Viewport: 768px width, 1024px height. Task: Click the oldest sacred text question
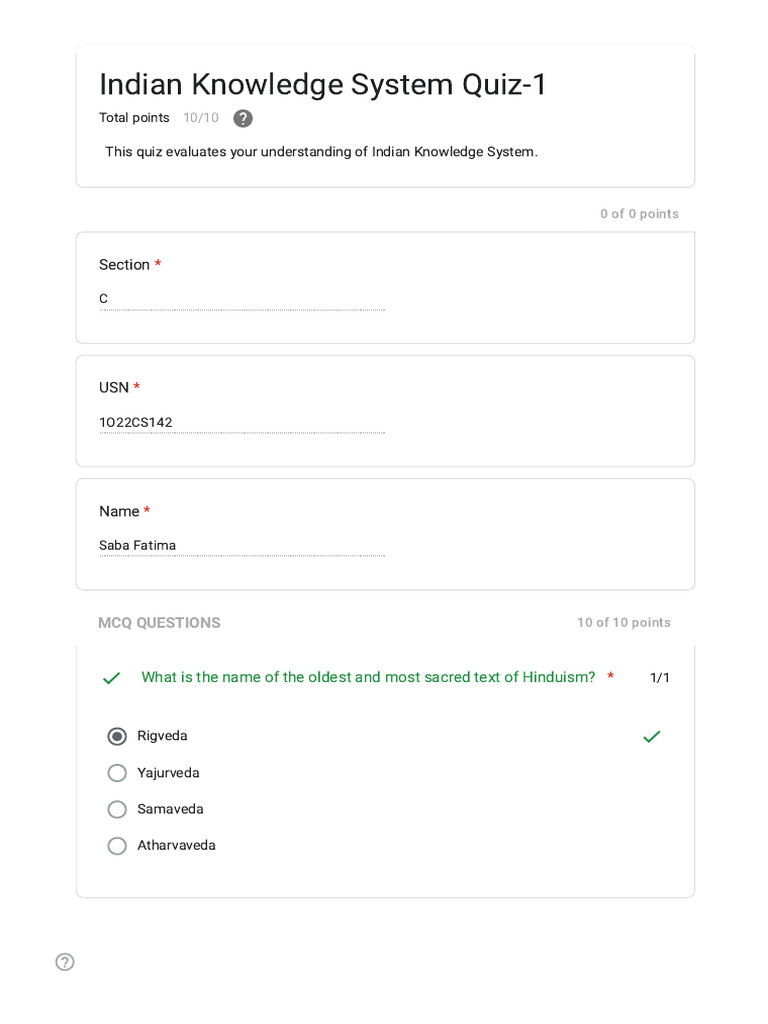368,677
